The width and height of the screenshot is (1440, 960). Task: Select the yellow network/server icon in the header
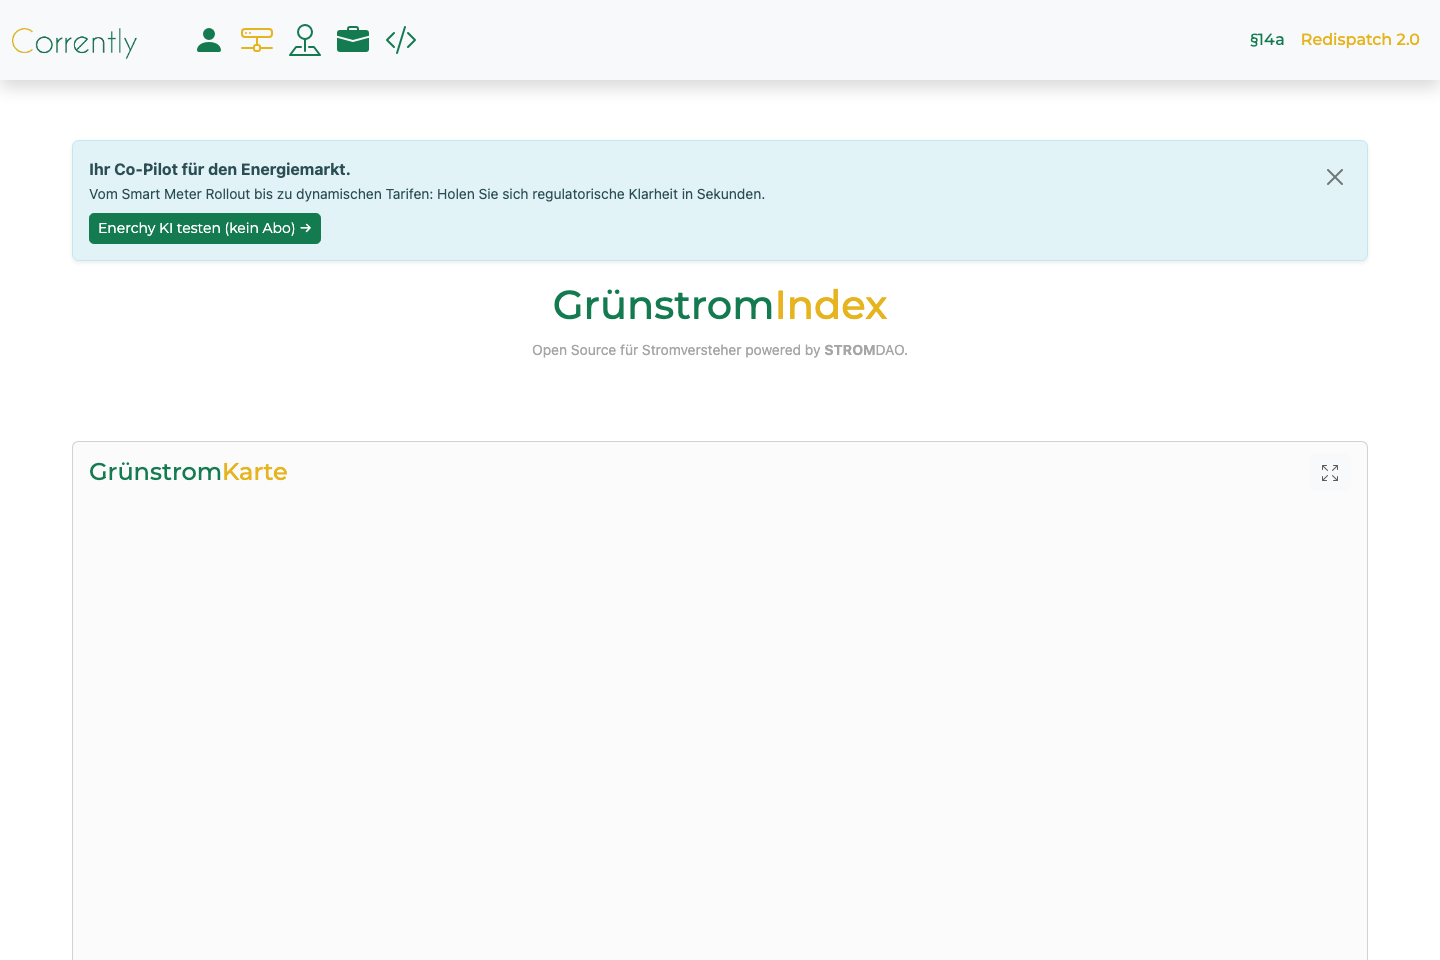[257, 40]
